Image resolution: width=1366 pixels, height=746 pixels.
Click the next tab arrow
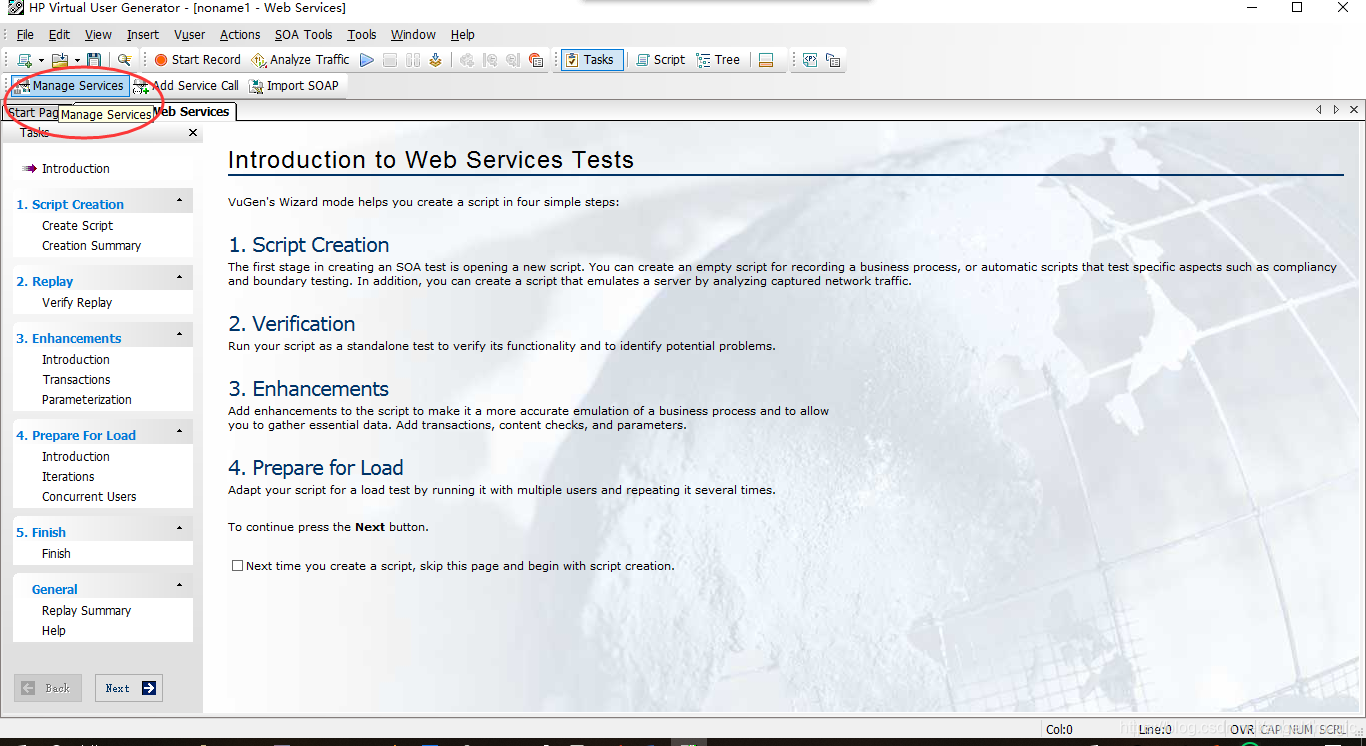(x=1336, y=110)
